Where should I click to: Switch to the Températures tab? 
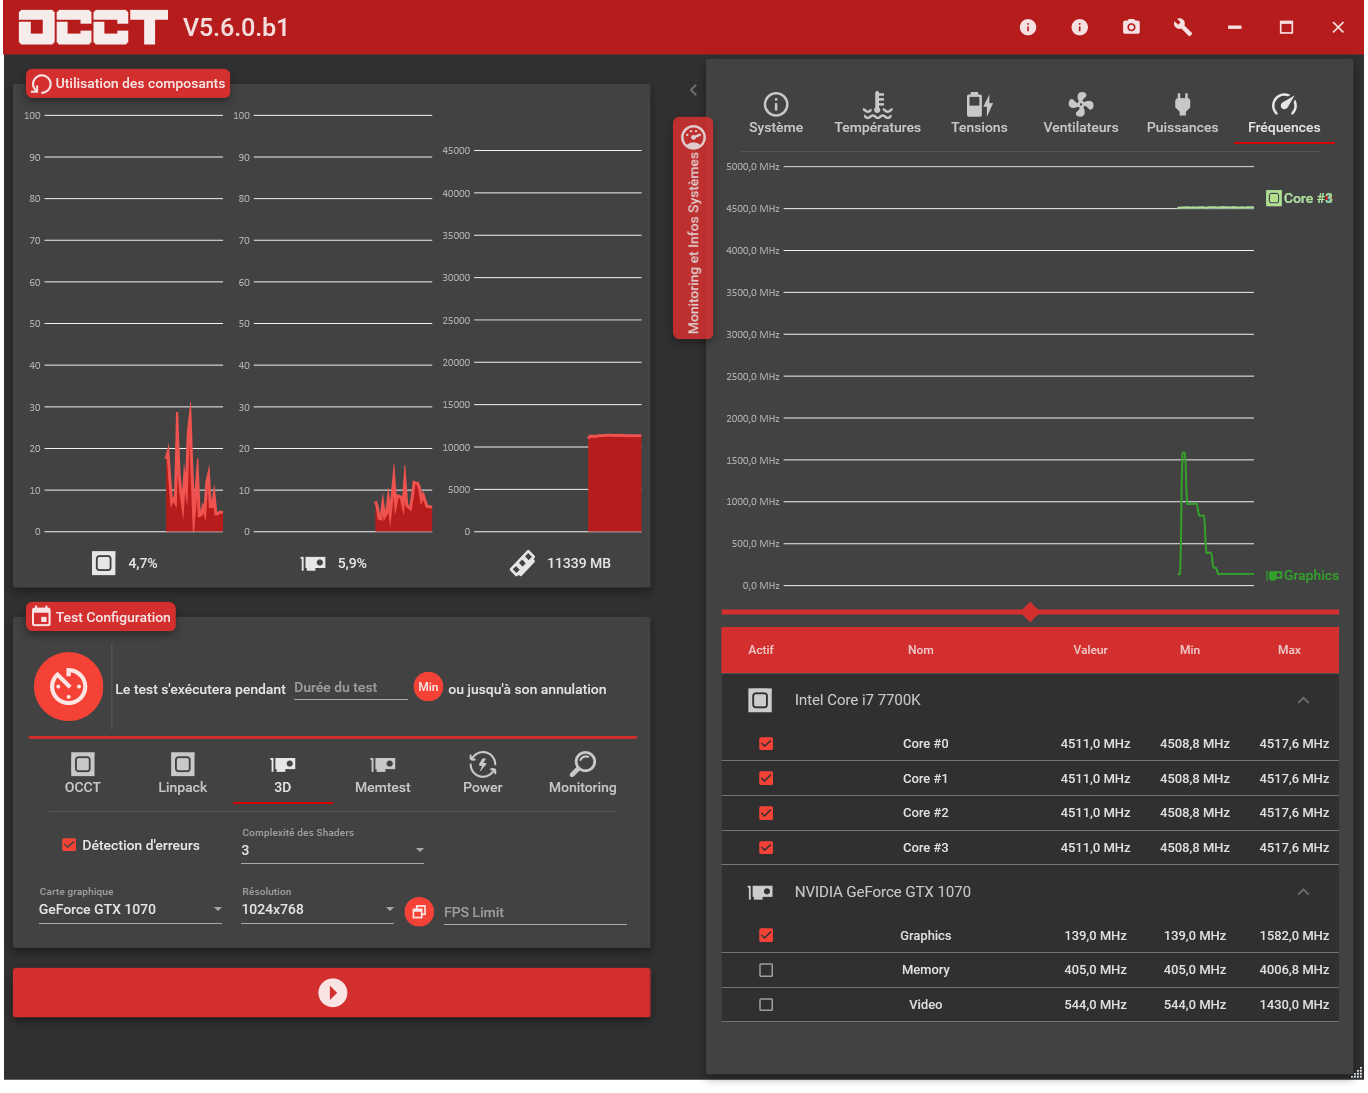pos(878,110)
